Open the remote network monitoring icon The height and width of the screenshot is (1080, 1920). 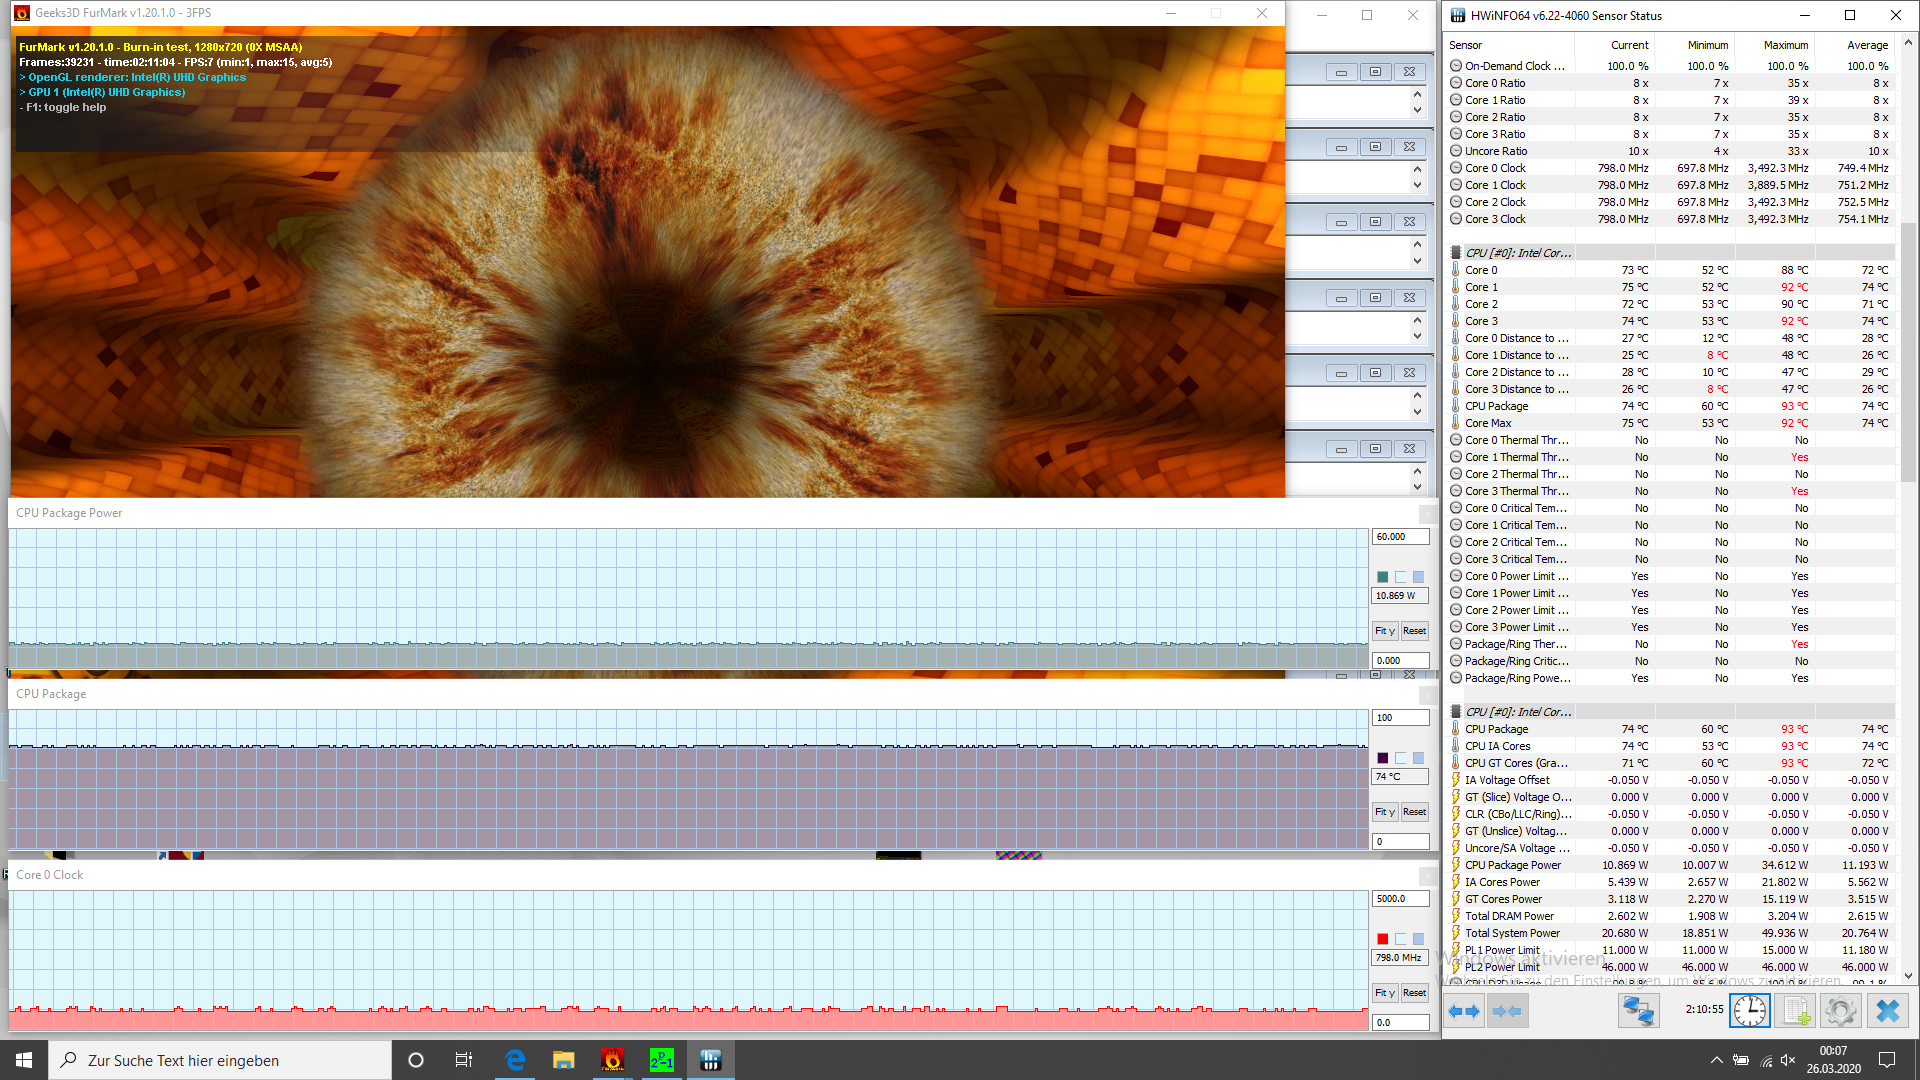coord(1638,1012)
